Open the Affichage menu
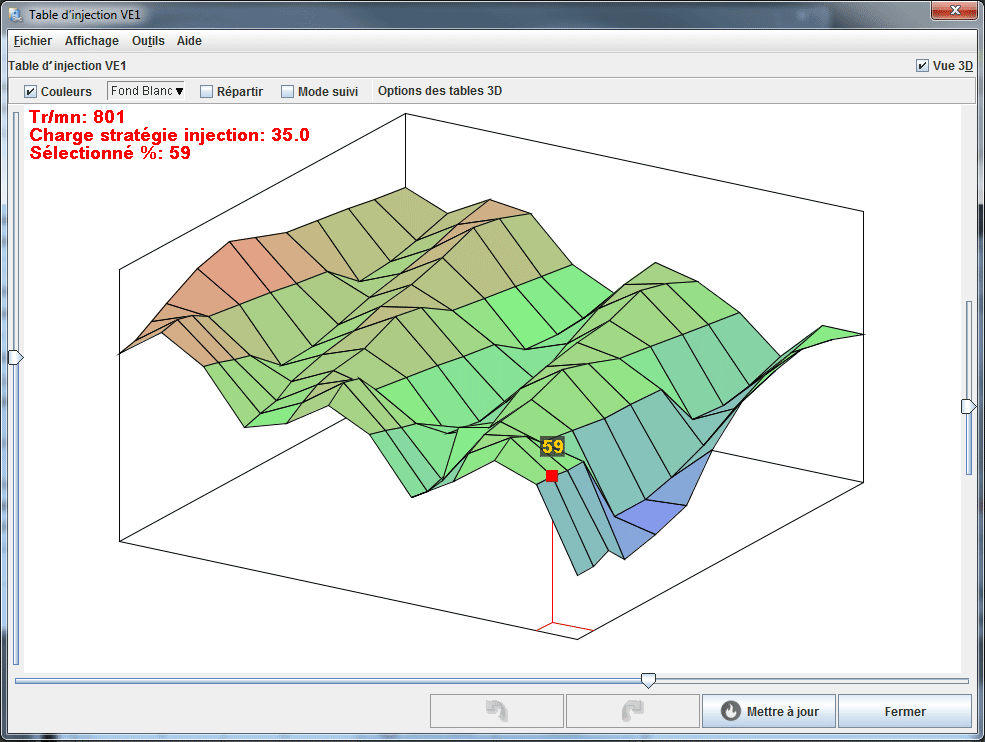 click(x=92, y=41)
